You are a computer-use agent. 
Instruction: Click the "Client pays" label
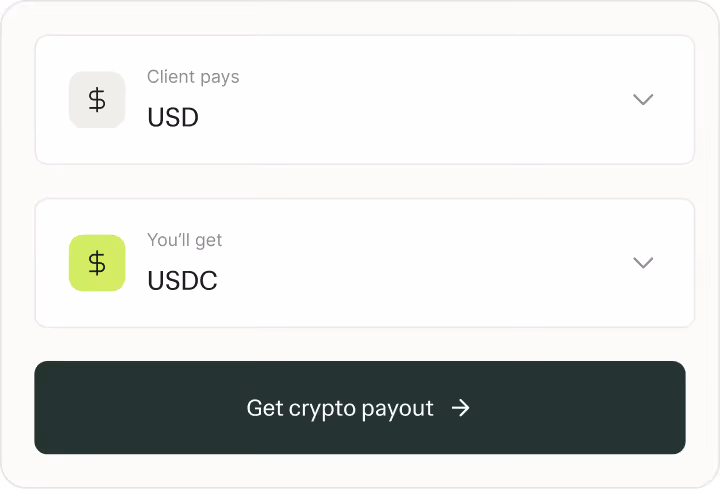coord(193,77)
